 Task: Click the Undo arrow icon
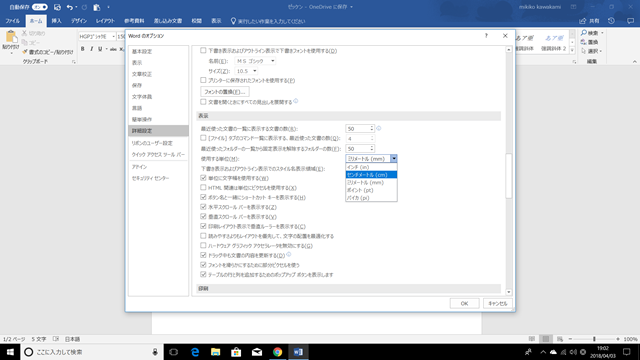tap(70, 7)
